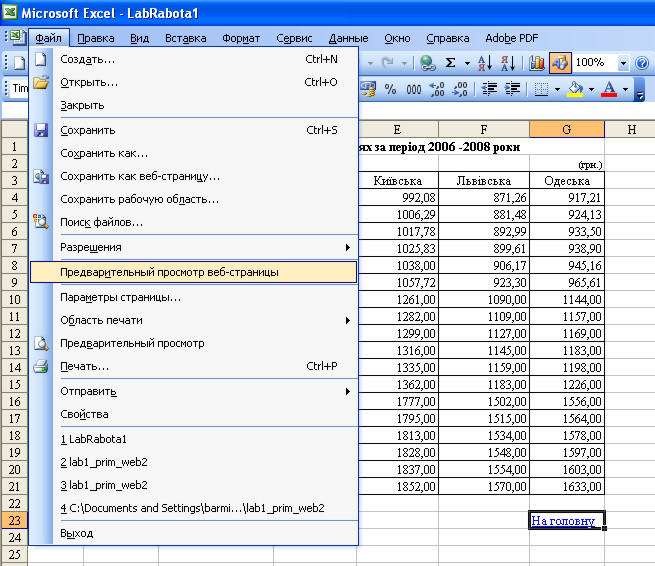This screenshot has height=566, width=655.
Task: Click the Currency style icon
Action: pos(368,89)
